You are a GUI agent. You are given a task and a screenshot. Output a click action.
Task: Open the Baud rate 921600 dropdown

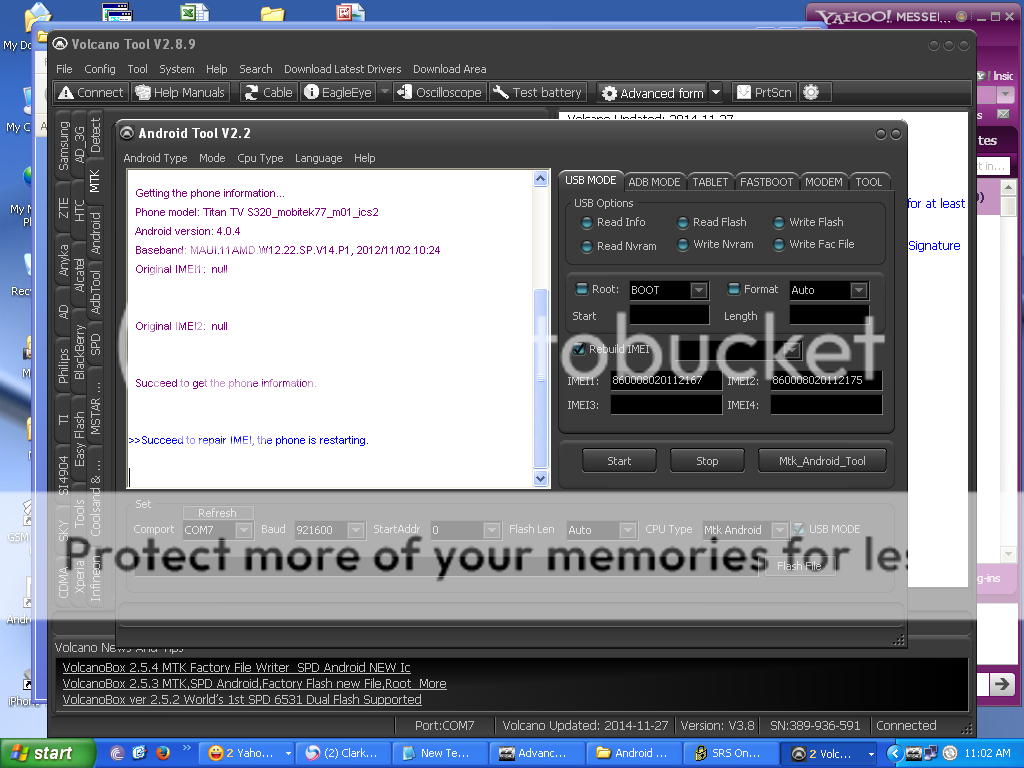[355, 530]
